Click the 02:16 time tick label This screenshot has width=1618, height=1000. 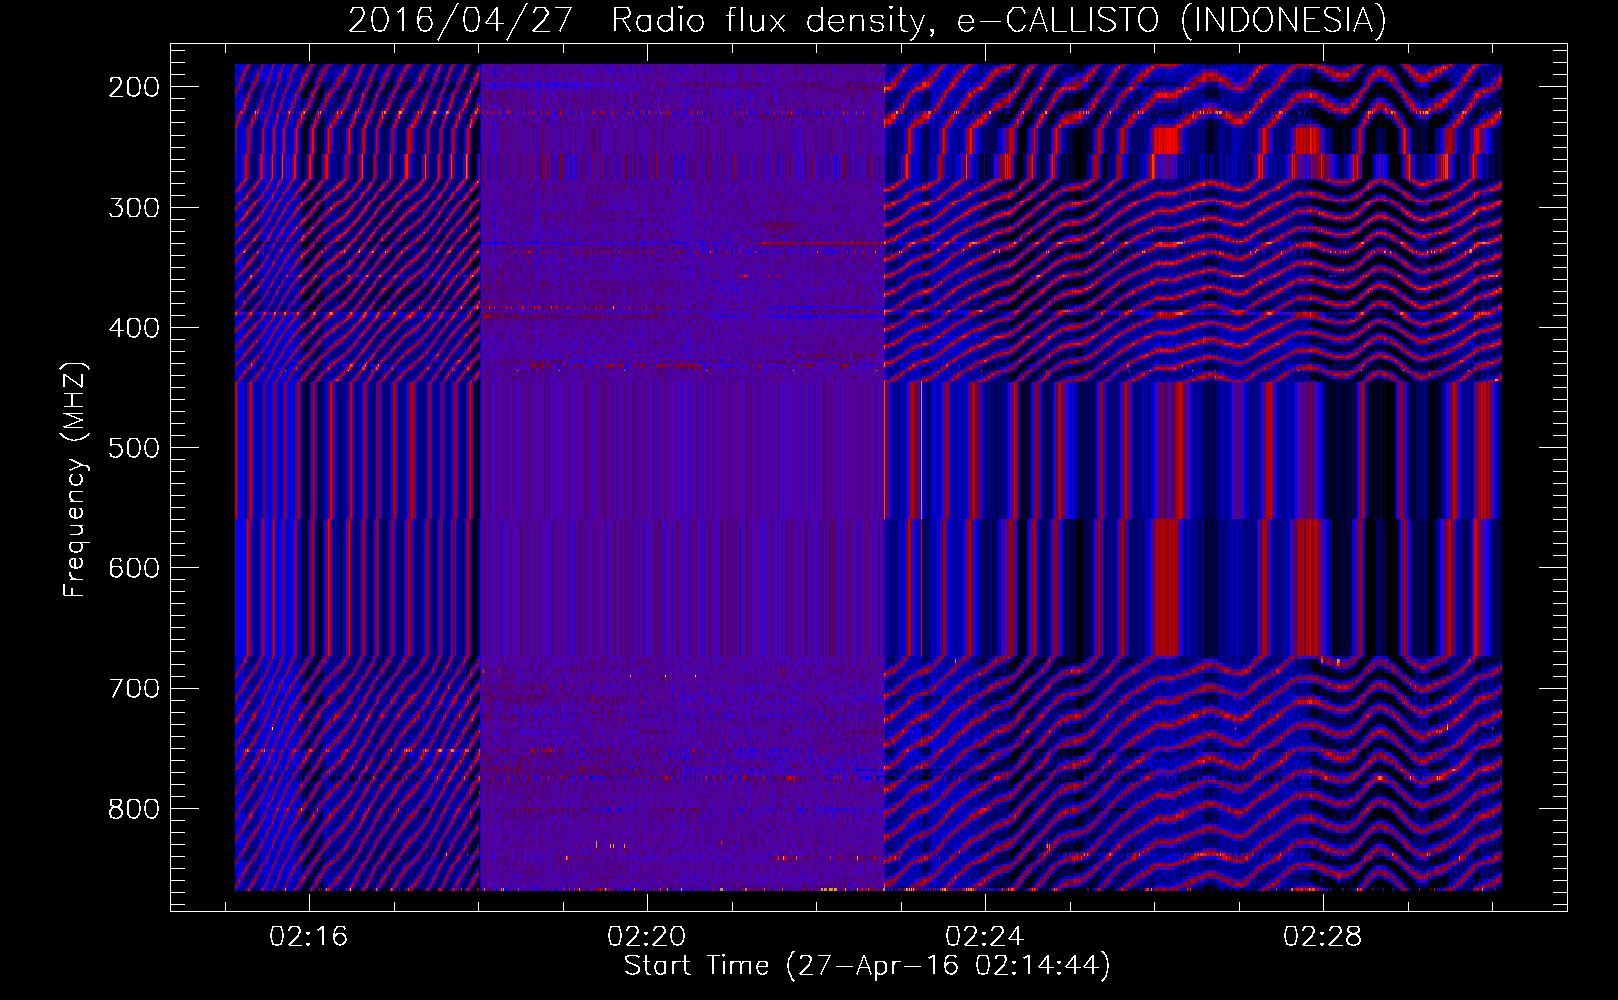point(309,936)
